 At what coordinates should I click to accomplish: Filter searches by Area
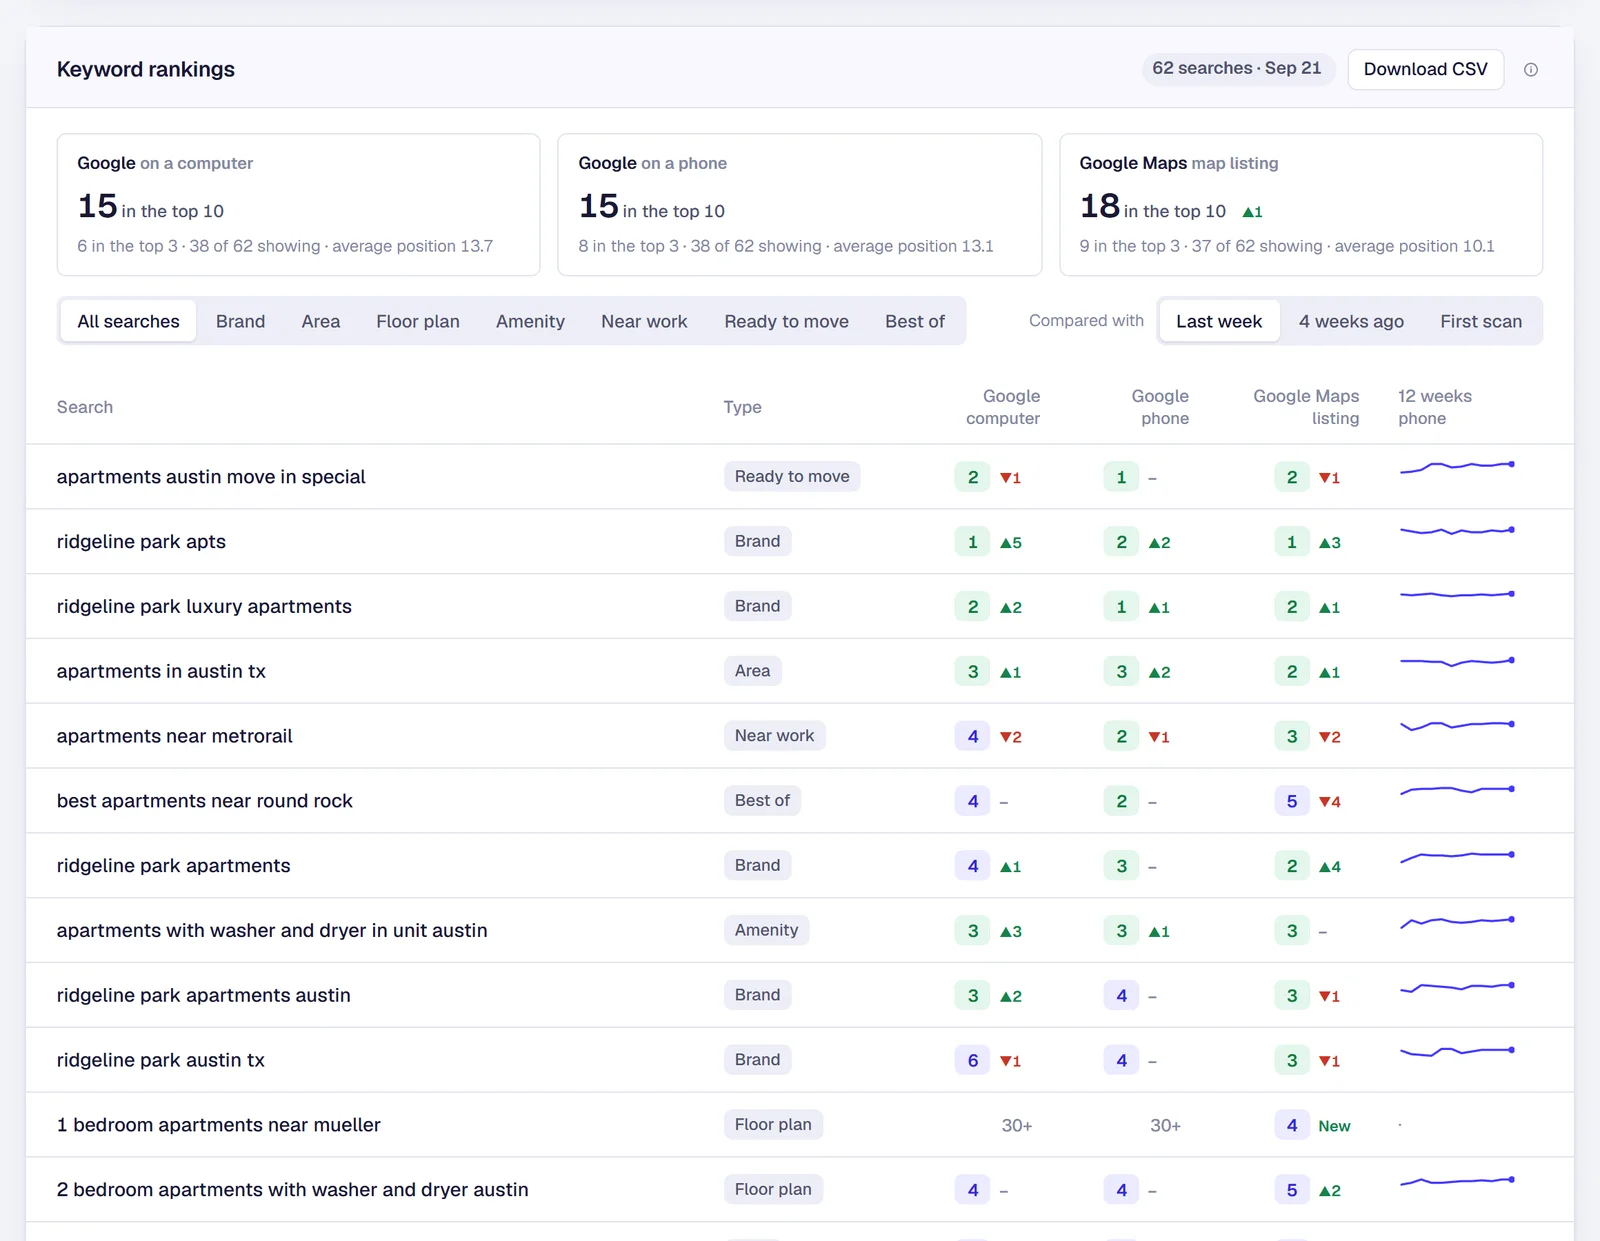(321, 321)
